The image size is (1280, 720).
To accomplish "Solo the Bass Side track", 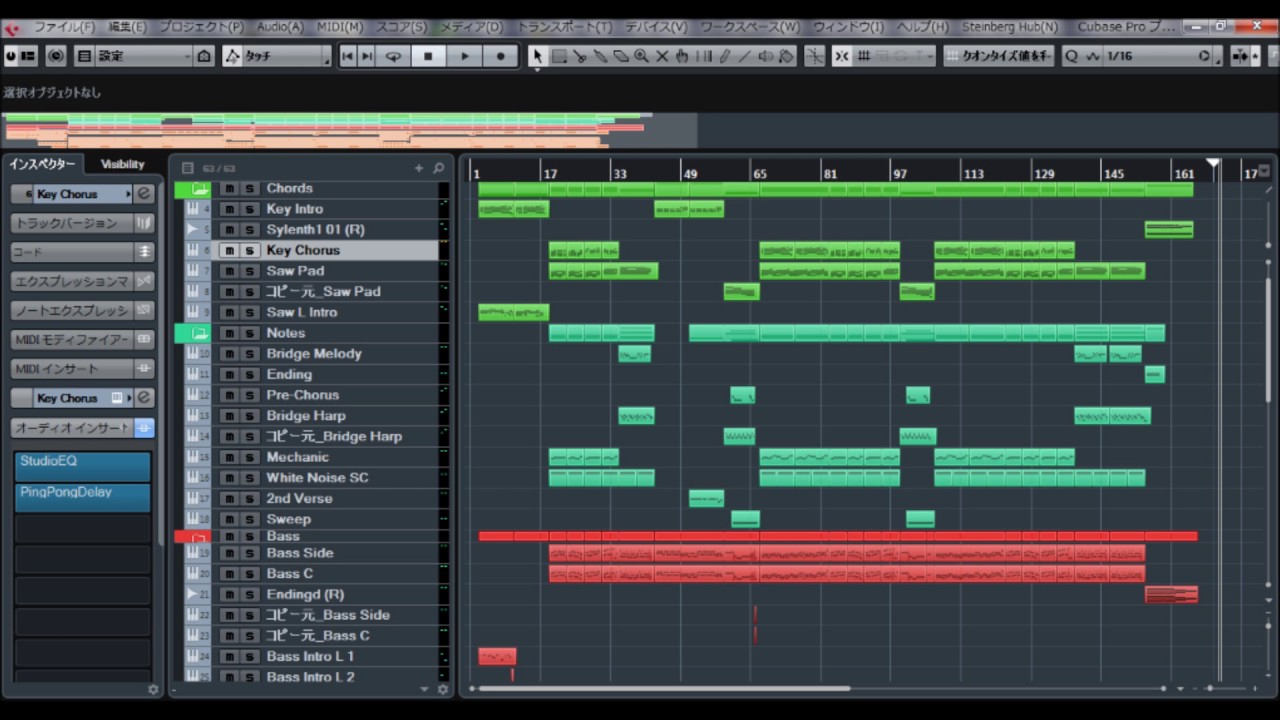I will 249,553.
